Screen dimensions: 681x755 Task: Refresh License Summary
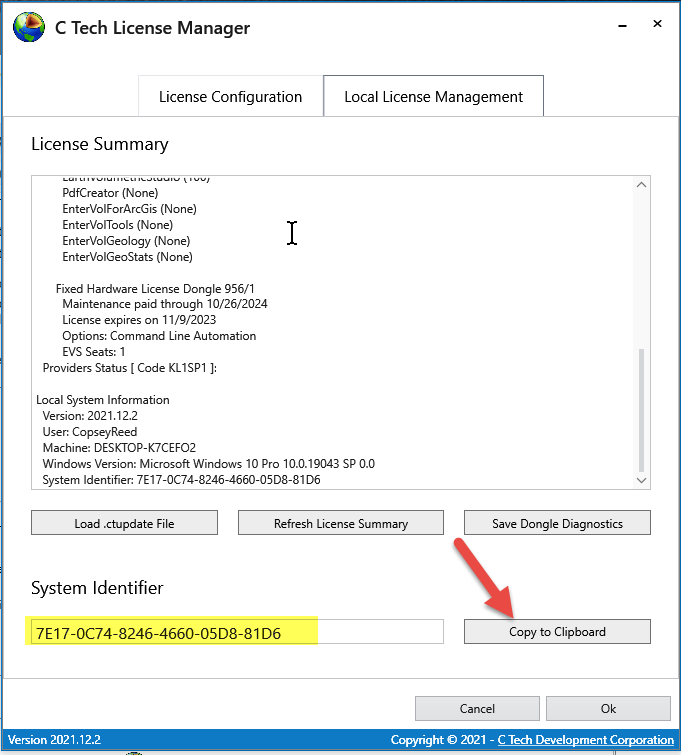coord(340,523)
